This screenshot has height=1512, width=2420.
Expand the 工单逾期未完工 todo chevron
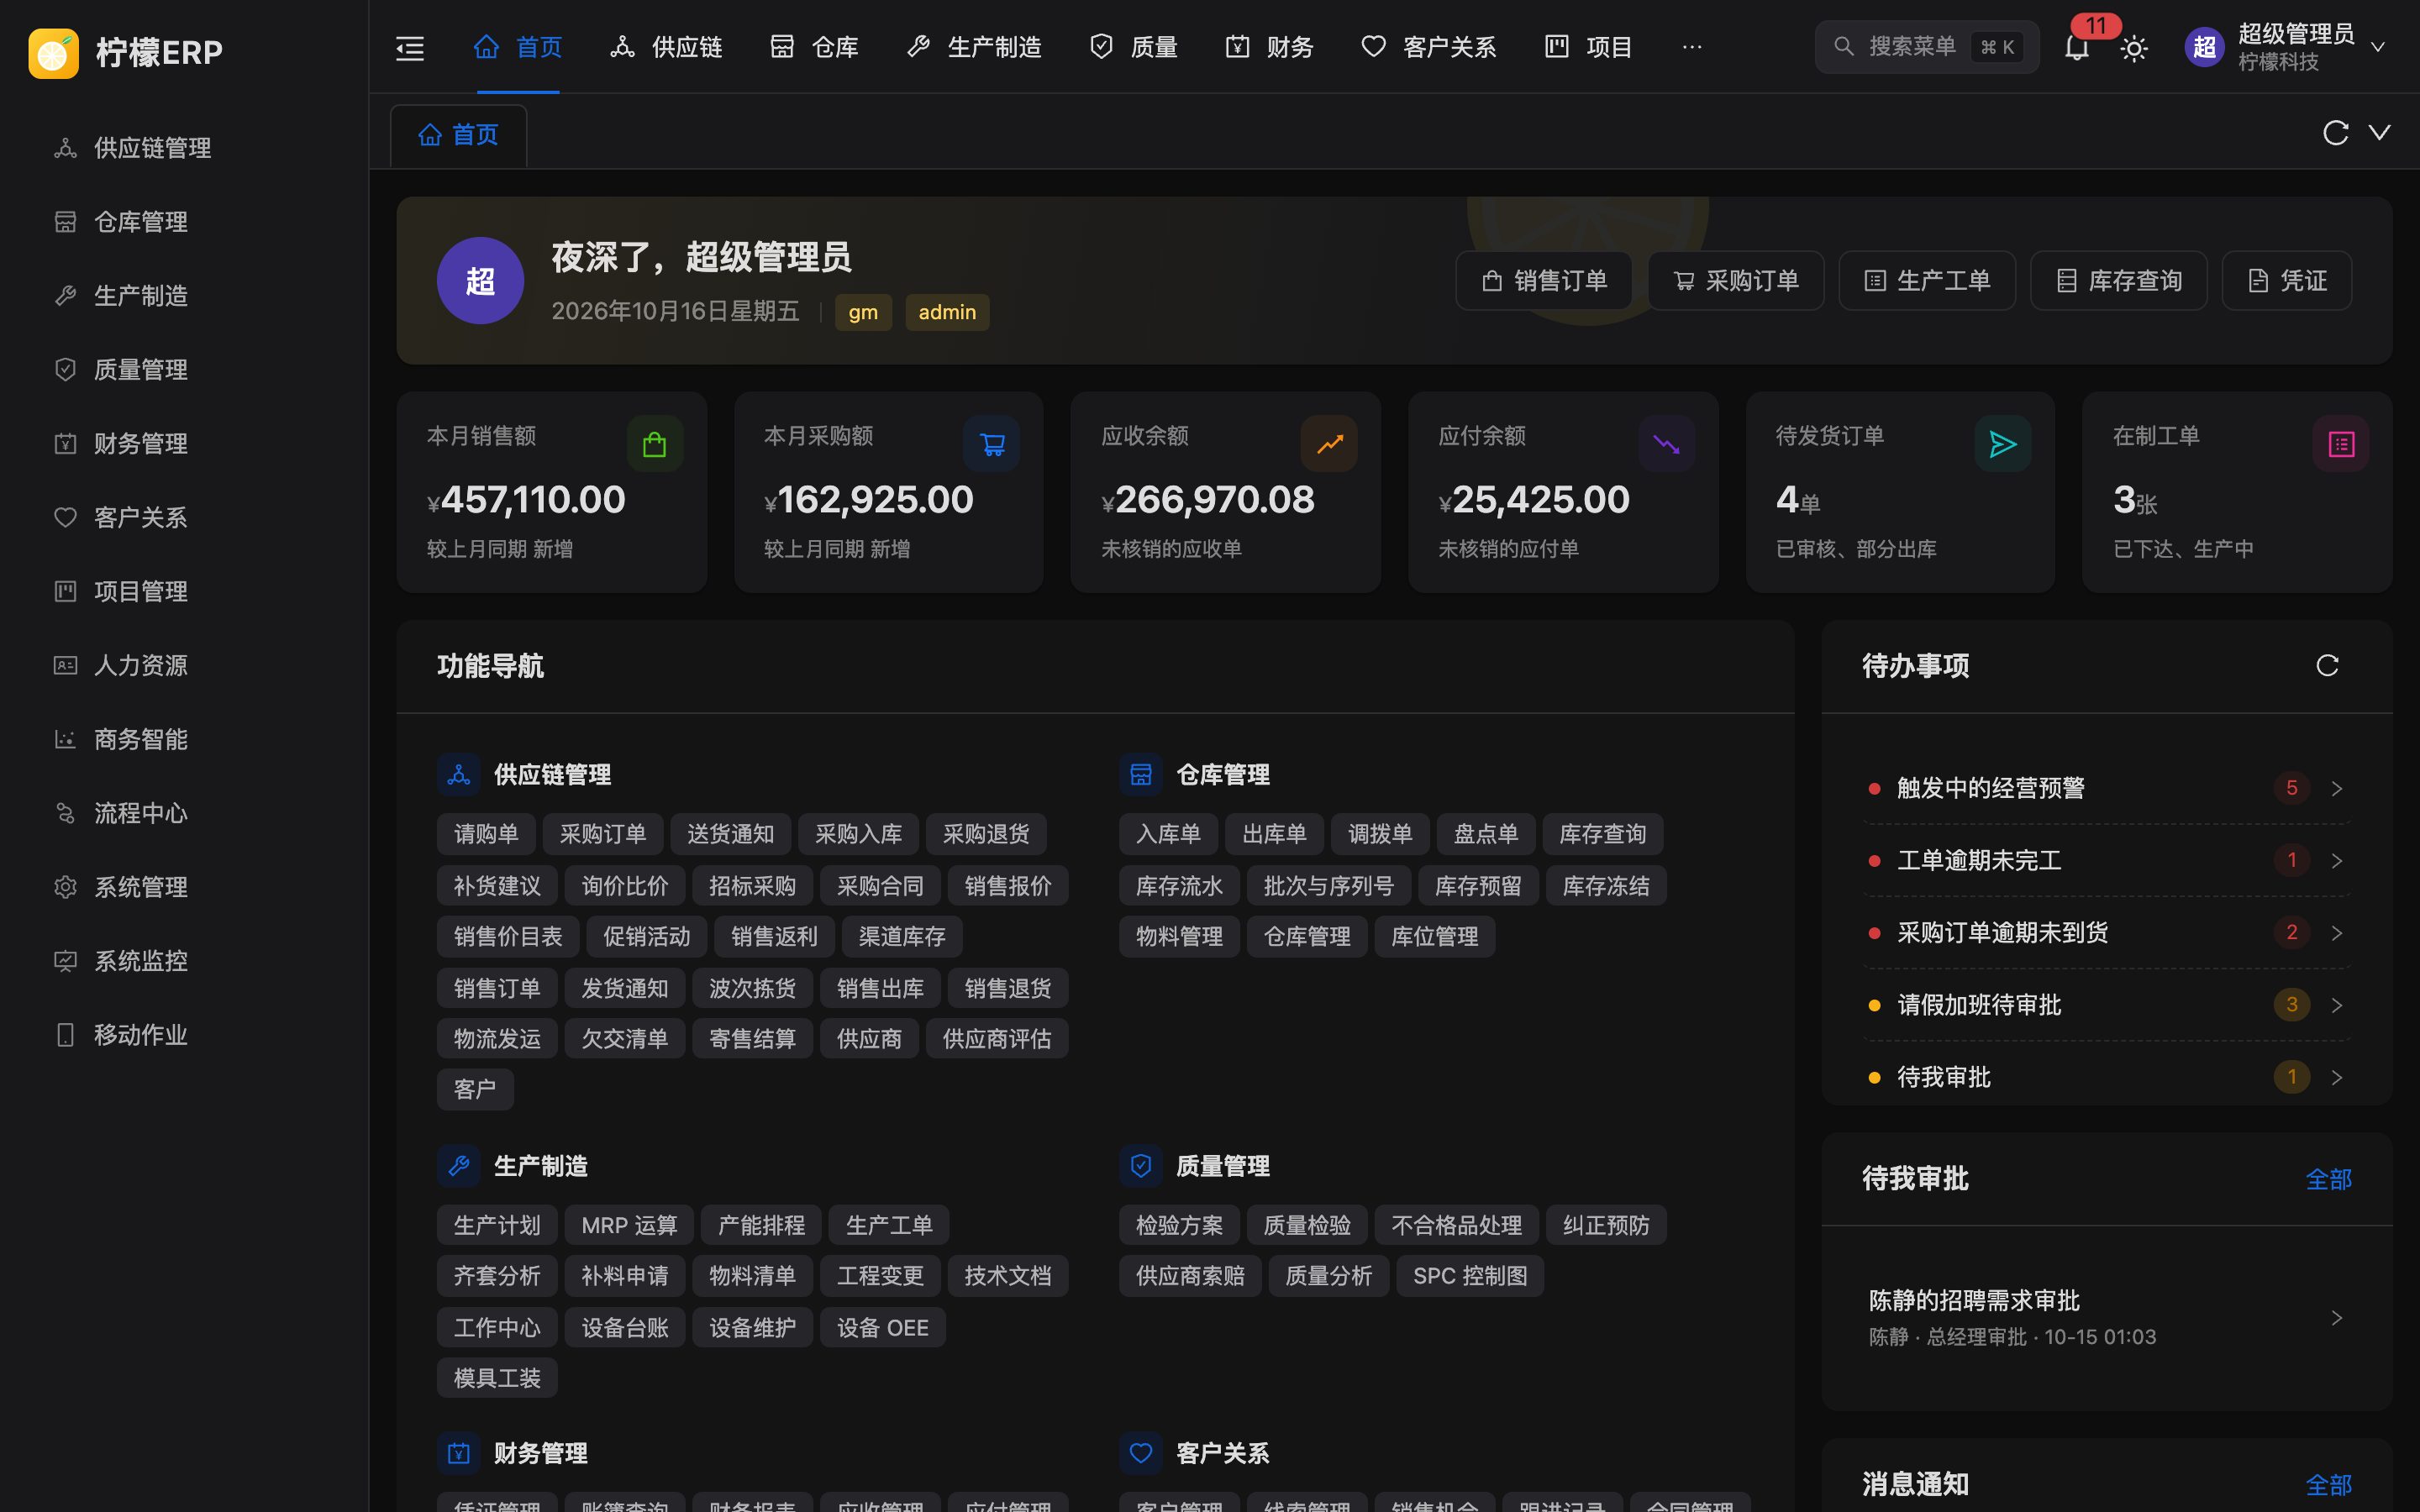(2337, 861)
